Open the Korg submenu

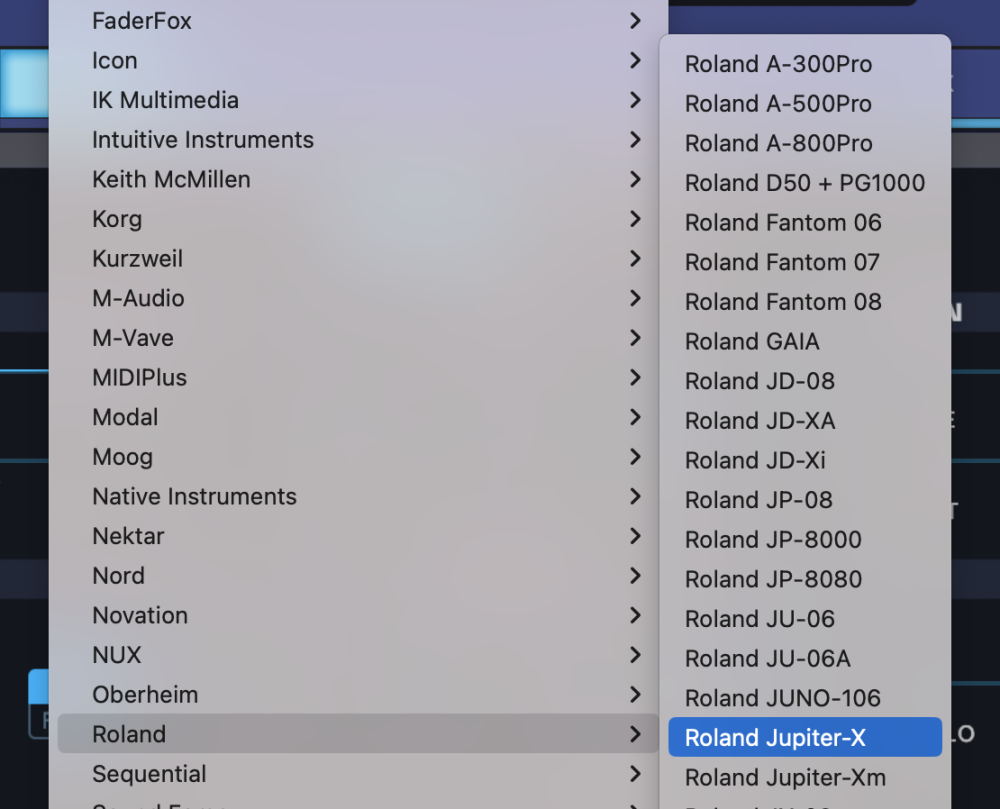[x=358, y=219]
